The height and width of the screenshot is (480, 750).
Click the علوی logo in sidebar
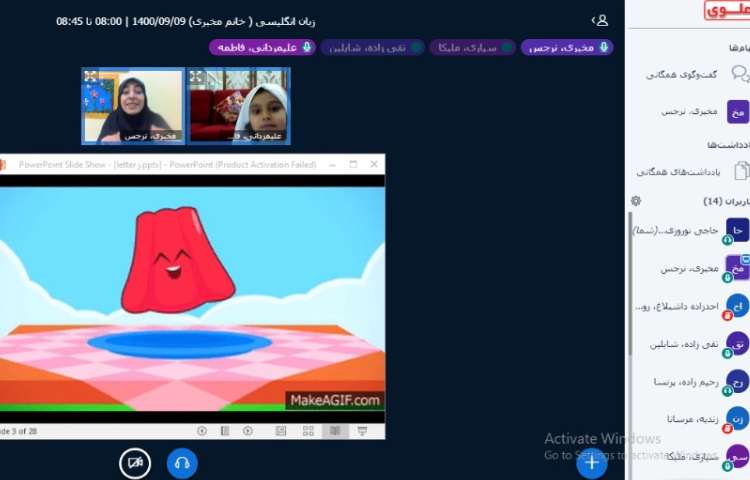[727, 10]
